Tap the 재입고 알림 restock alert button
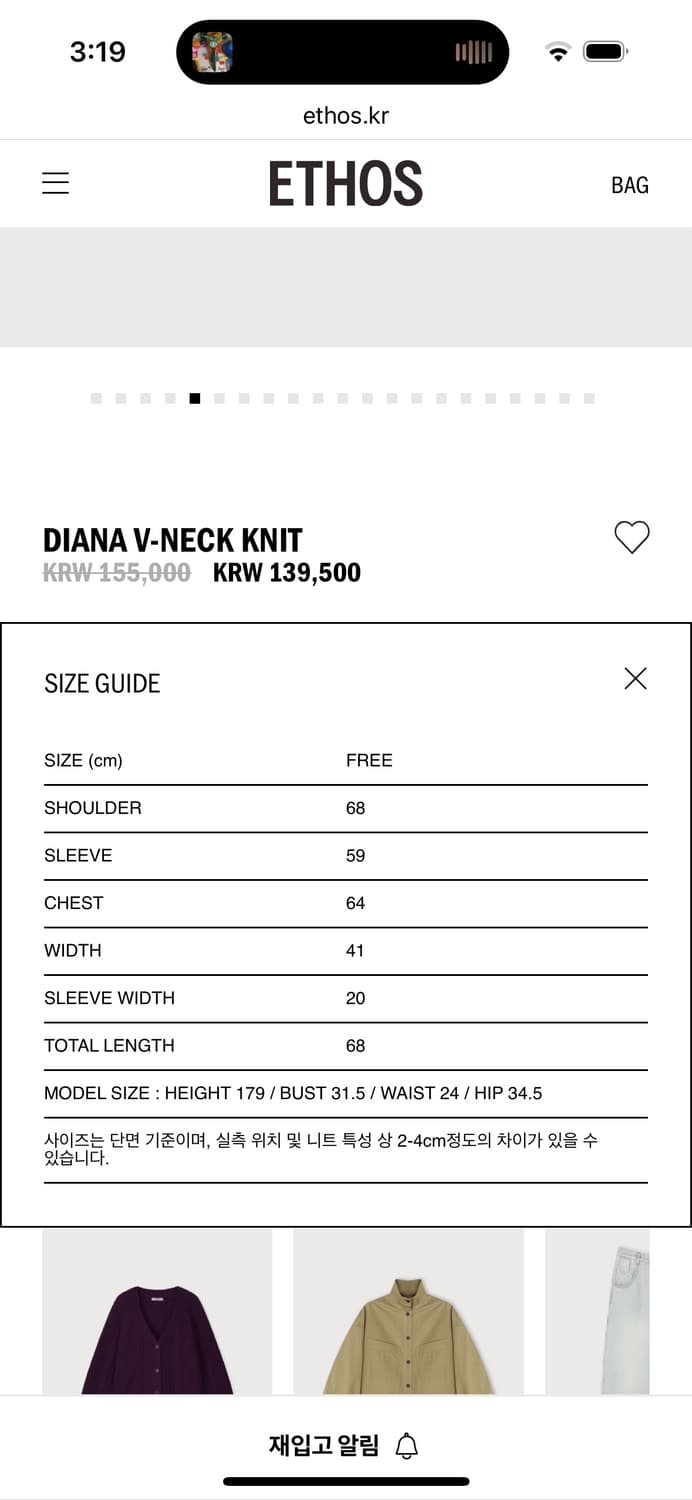 point(324,1445)
